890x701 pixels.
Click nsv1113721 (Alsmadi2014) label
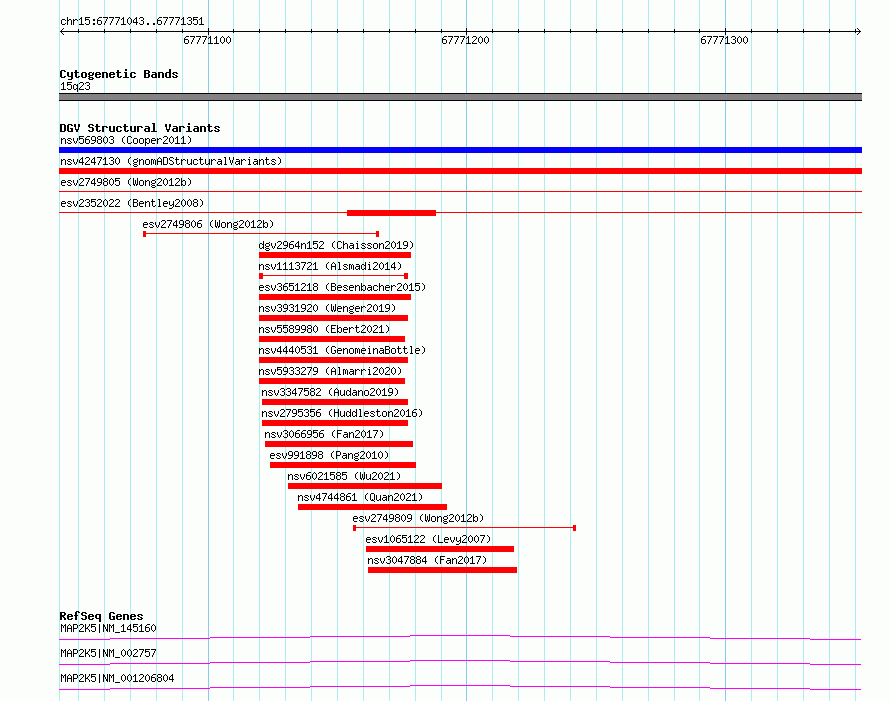coord(330,266)
